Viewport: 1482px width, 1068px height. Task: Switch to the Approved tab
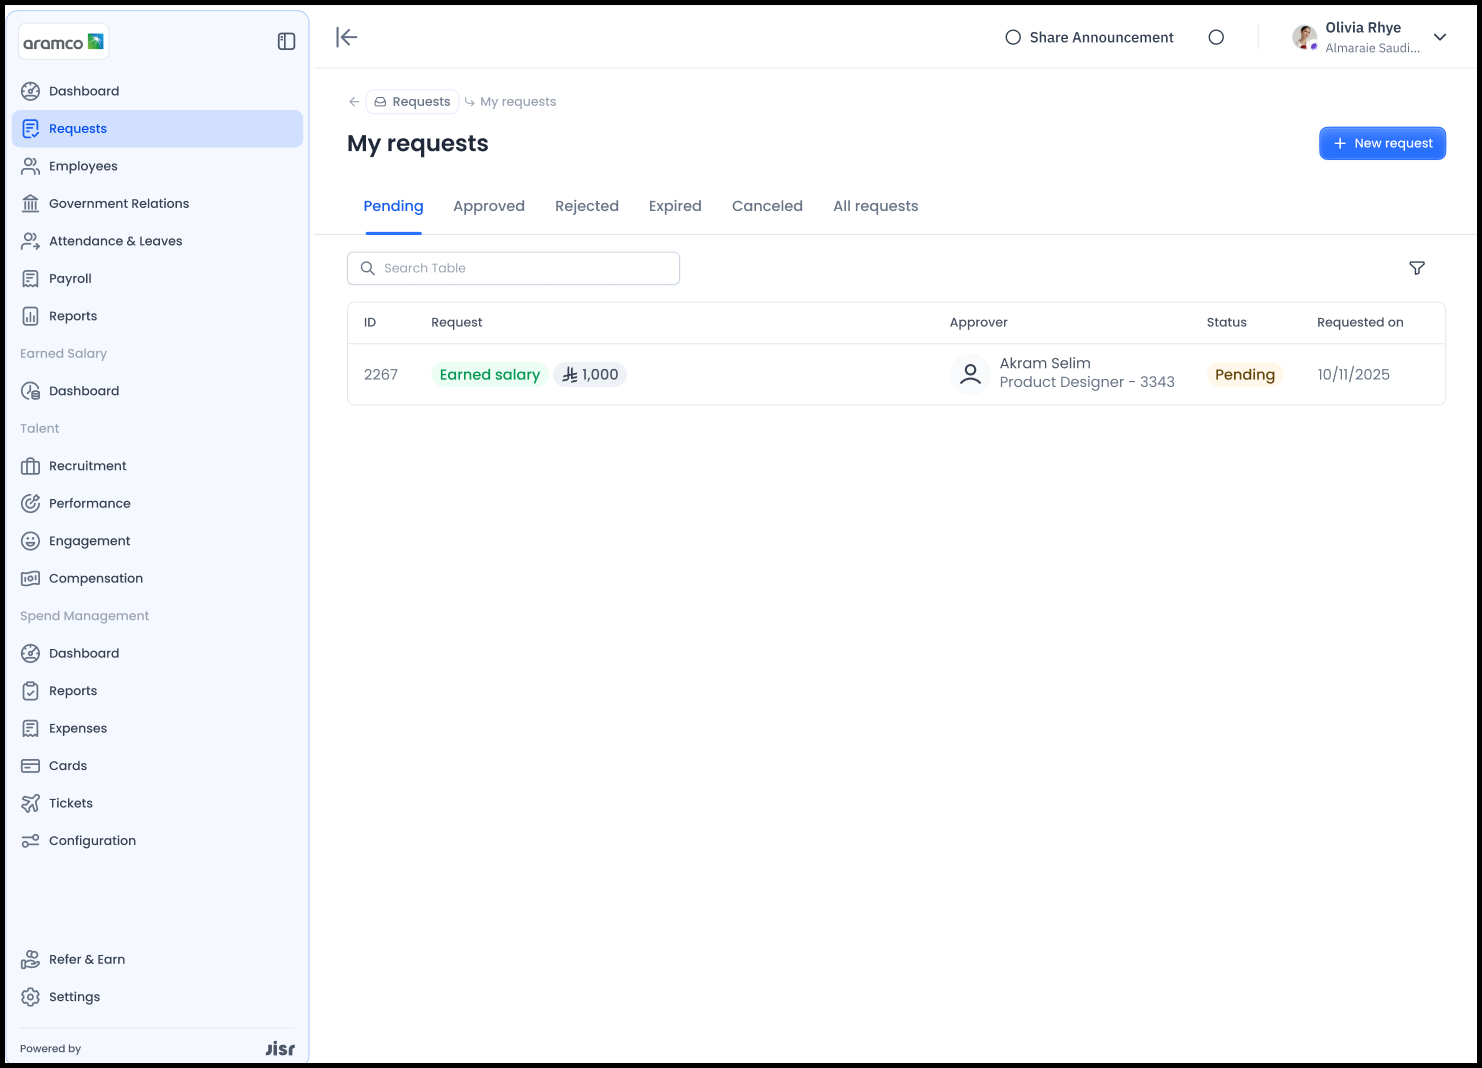pyautogui.click(x=488, y=206)
